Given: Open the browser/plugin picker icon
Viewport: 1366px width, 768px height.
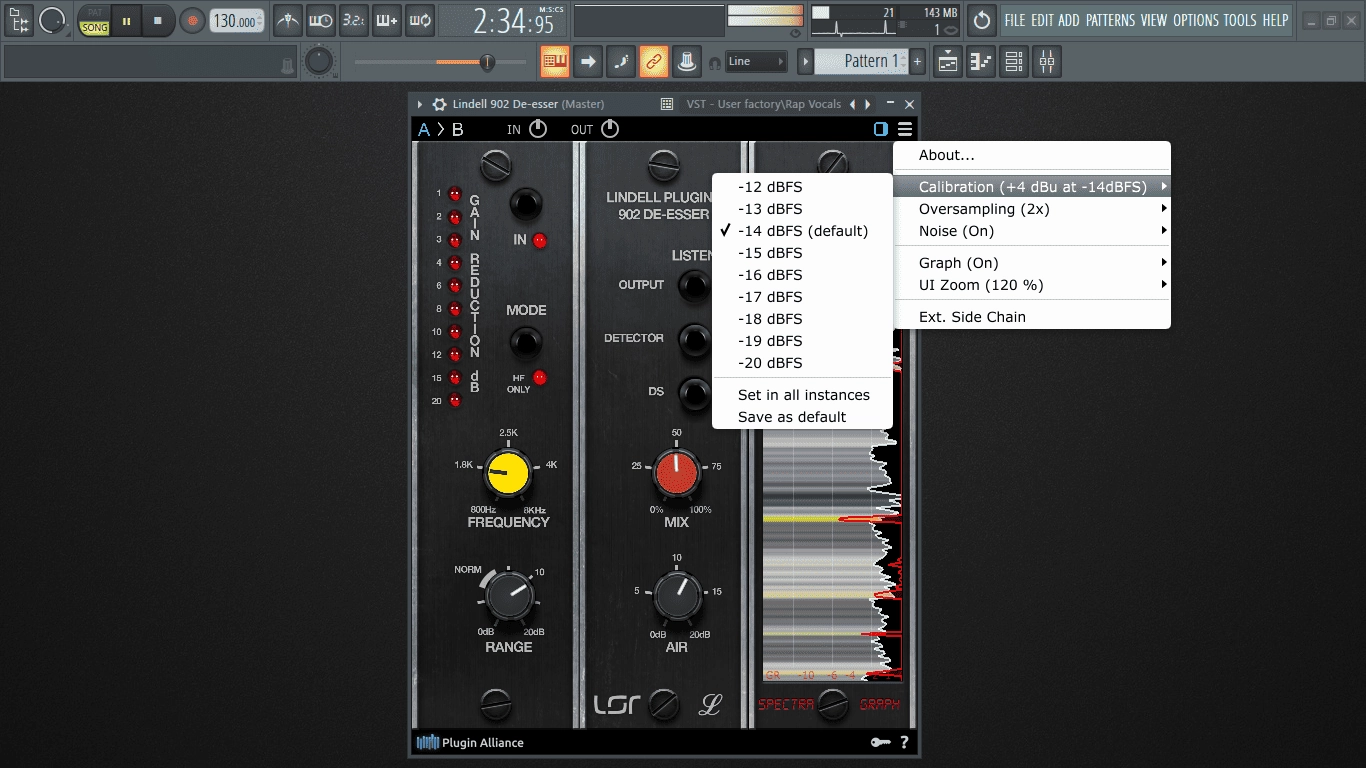Looking at the screenshot, I should coord(19,20).
